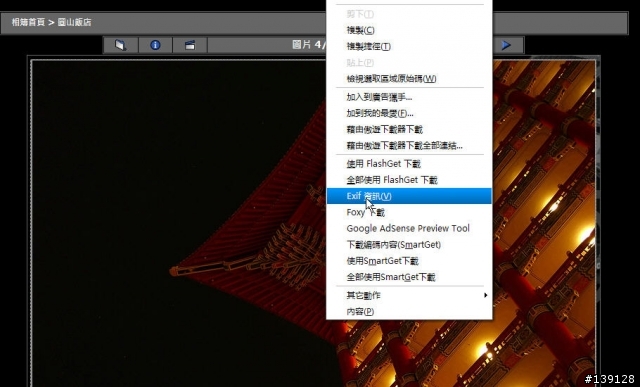Click 使用SmartGet下載 menu entry
The width and height of the screenshot is (640, 387).
click(x=409, y=261)
